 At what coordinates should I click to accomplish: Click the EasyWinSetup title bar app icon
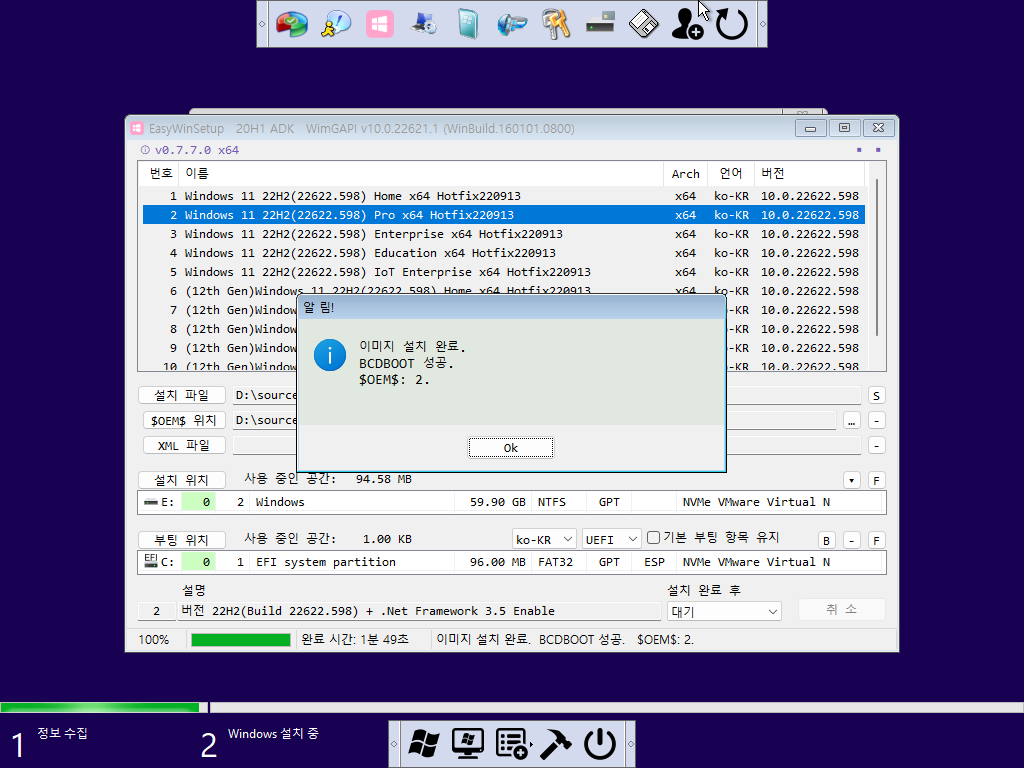(136, 129)
